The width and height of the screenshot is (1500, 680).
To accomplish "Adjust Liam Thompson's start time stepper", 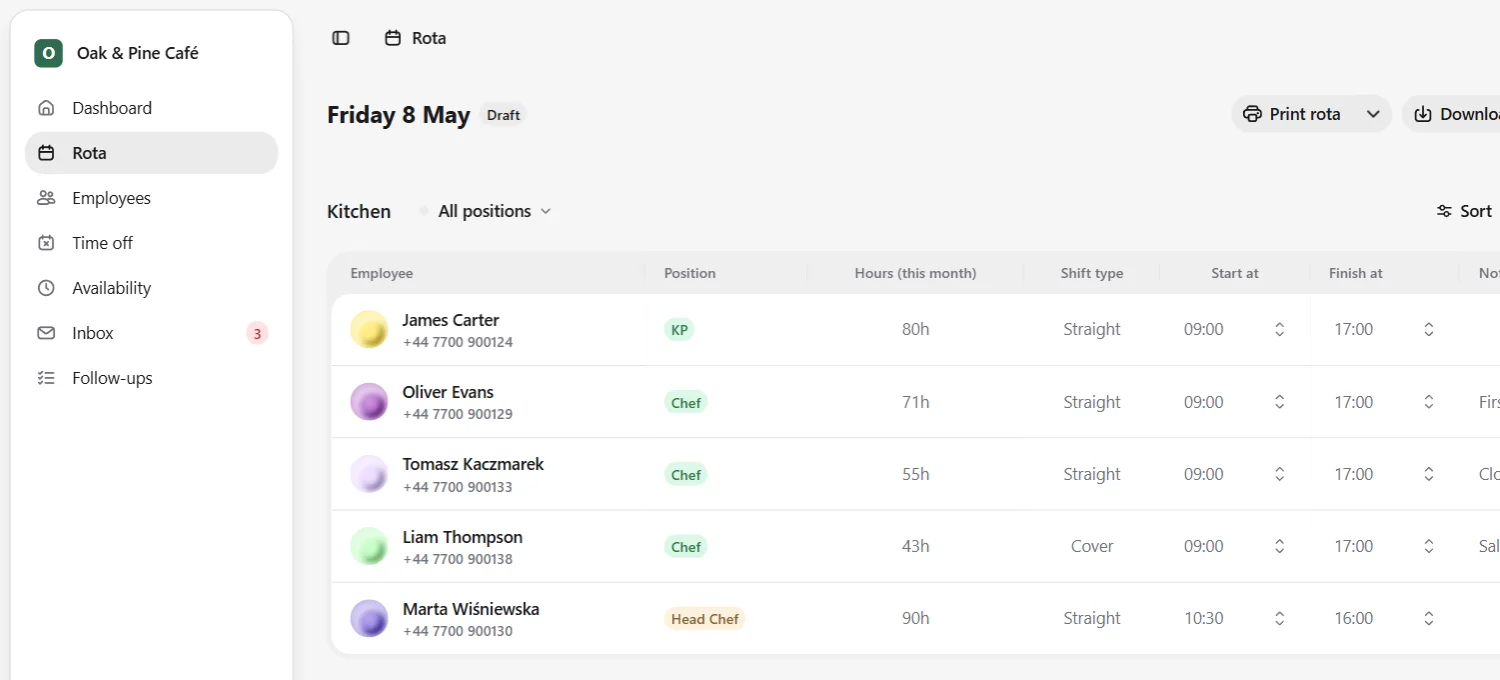I will click(x=1279, y=546).
